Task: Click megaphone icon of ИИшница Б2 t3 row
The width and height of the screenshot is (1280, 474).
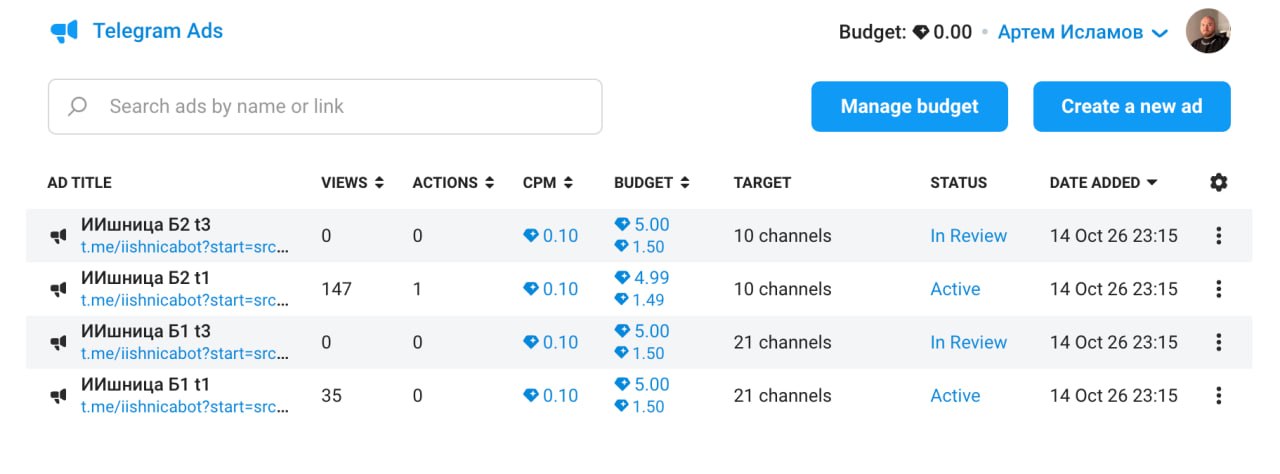Action: (x=58, y=236)
